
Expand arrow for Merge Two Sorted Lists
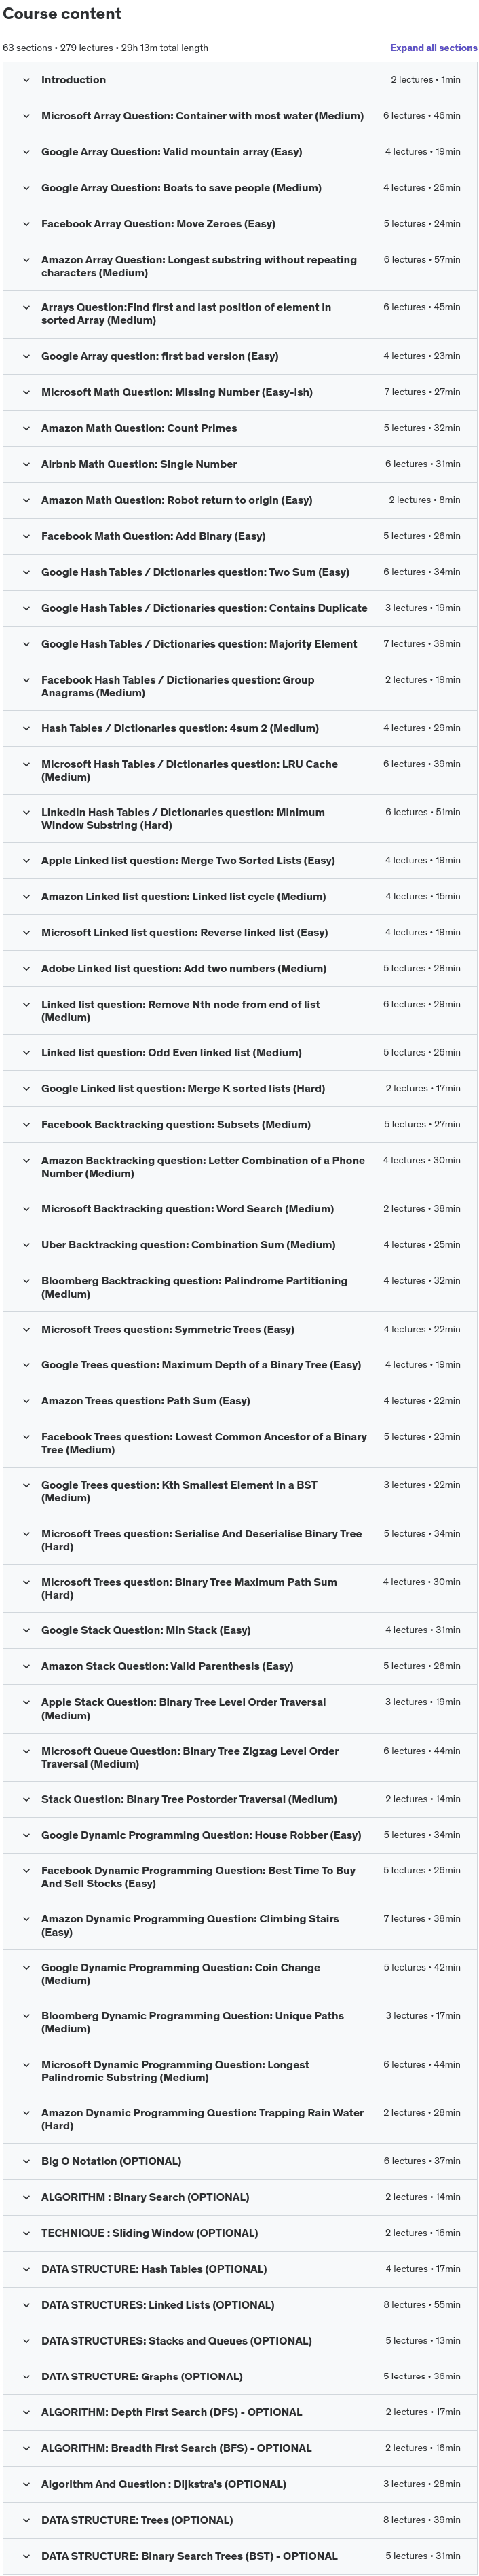[26, 860]
